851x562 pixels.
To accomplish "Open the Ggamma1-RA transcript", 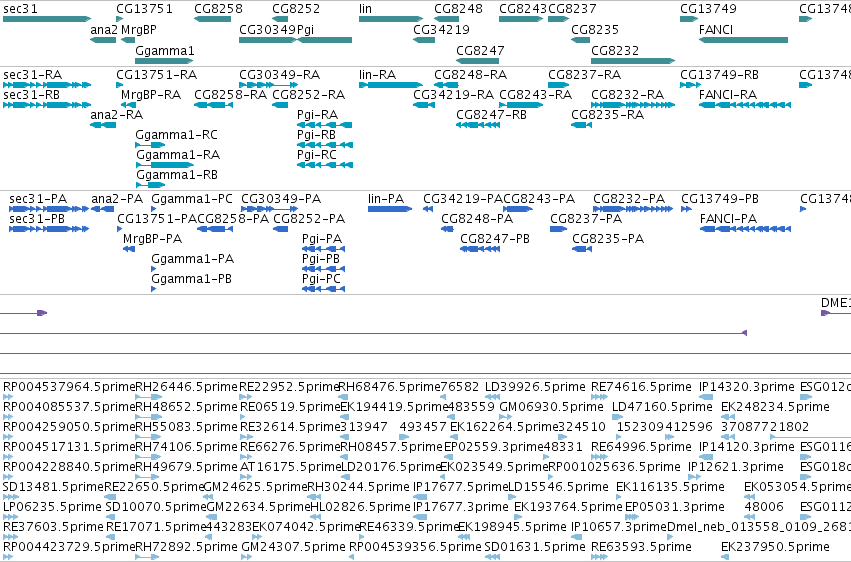I will click(164, 165).
